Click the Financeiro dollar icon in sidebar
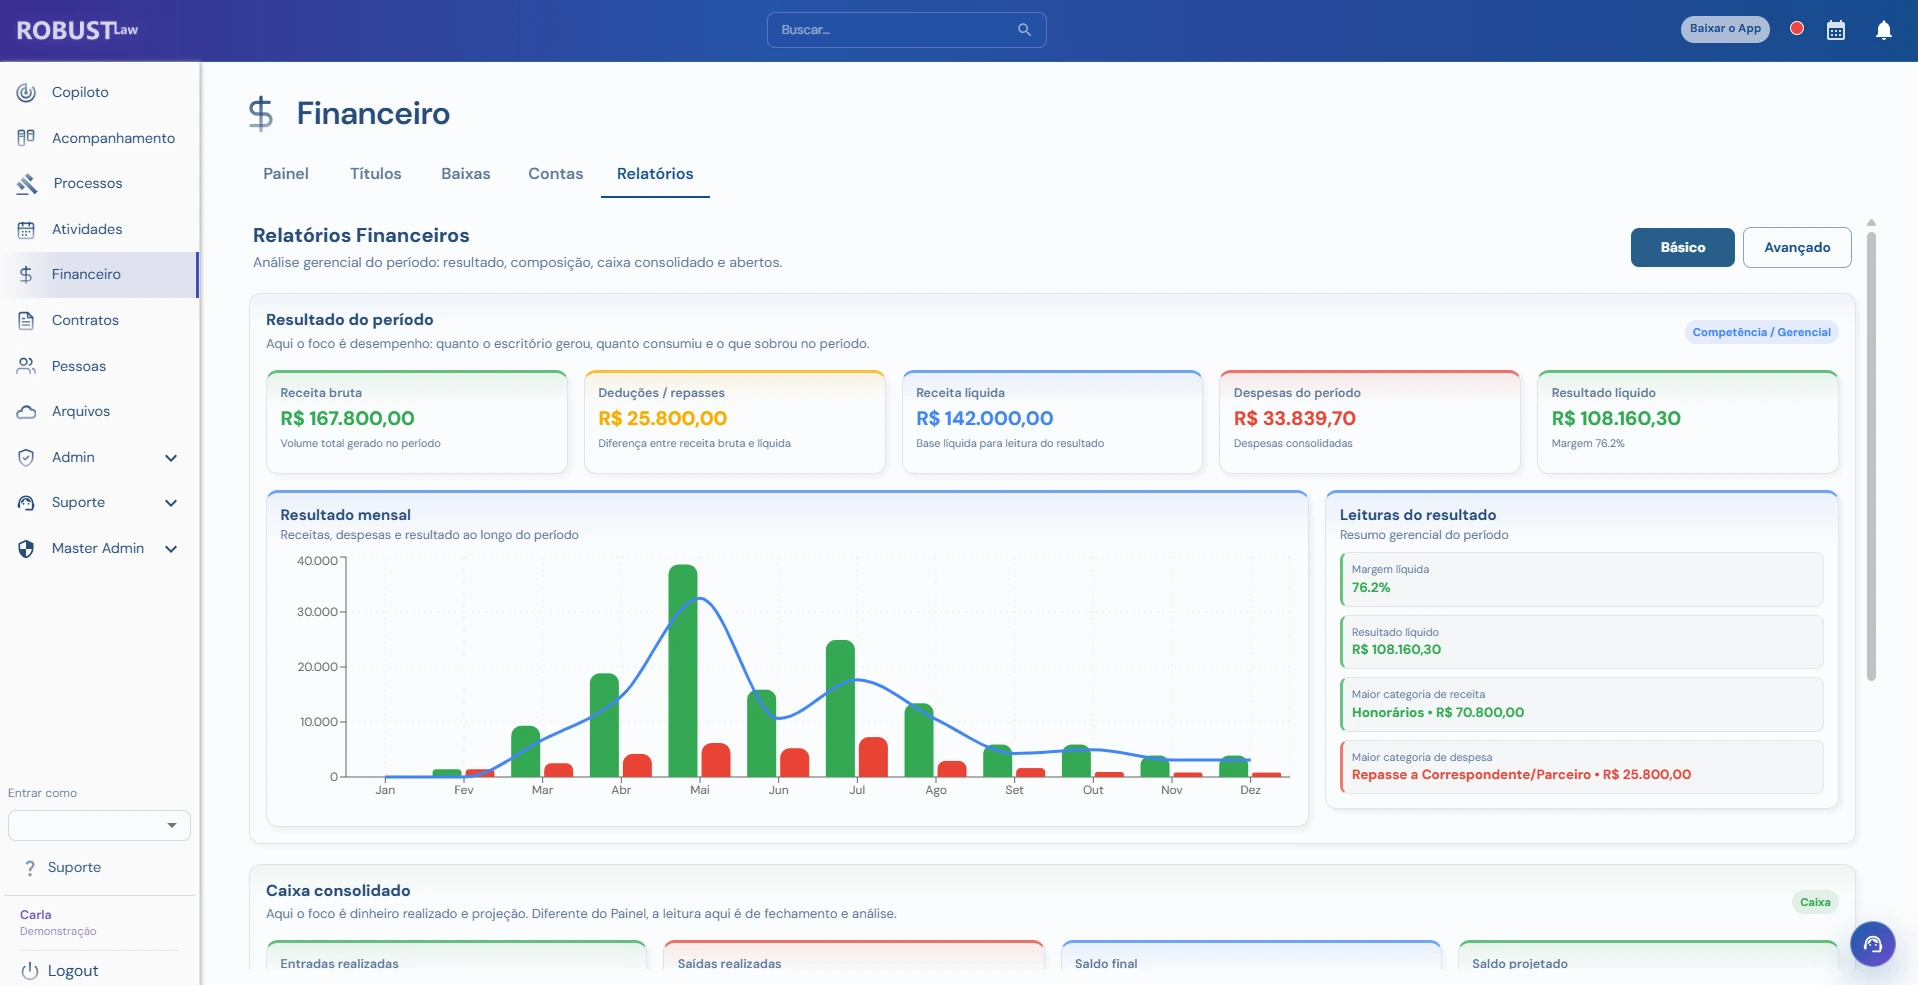This screenshot has height=985, width=1918. [26, 274]
